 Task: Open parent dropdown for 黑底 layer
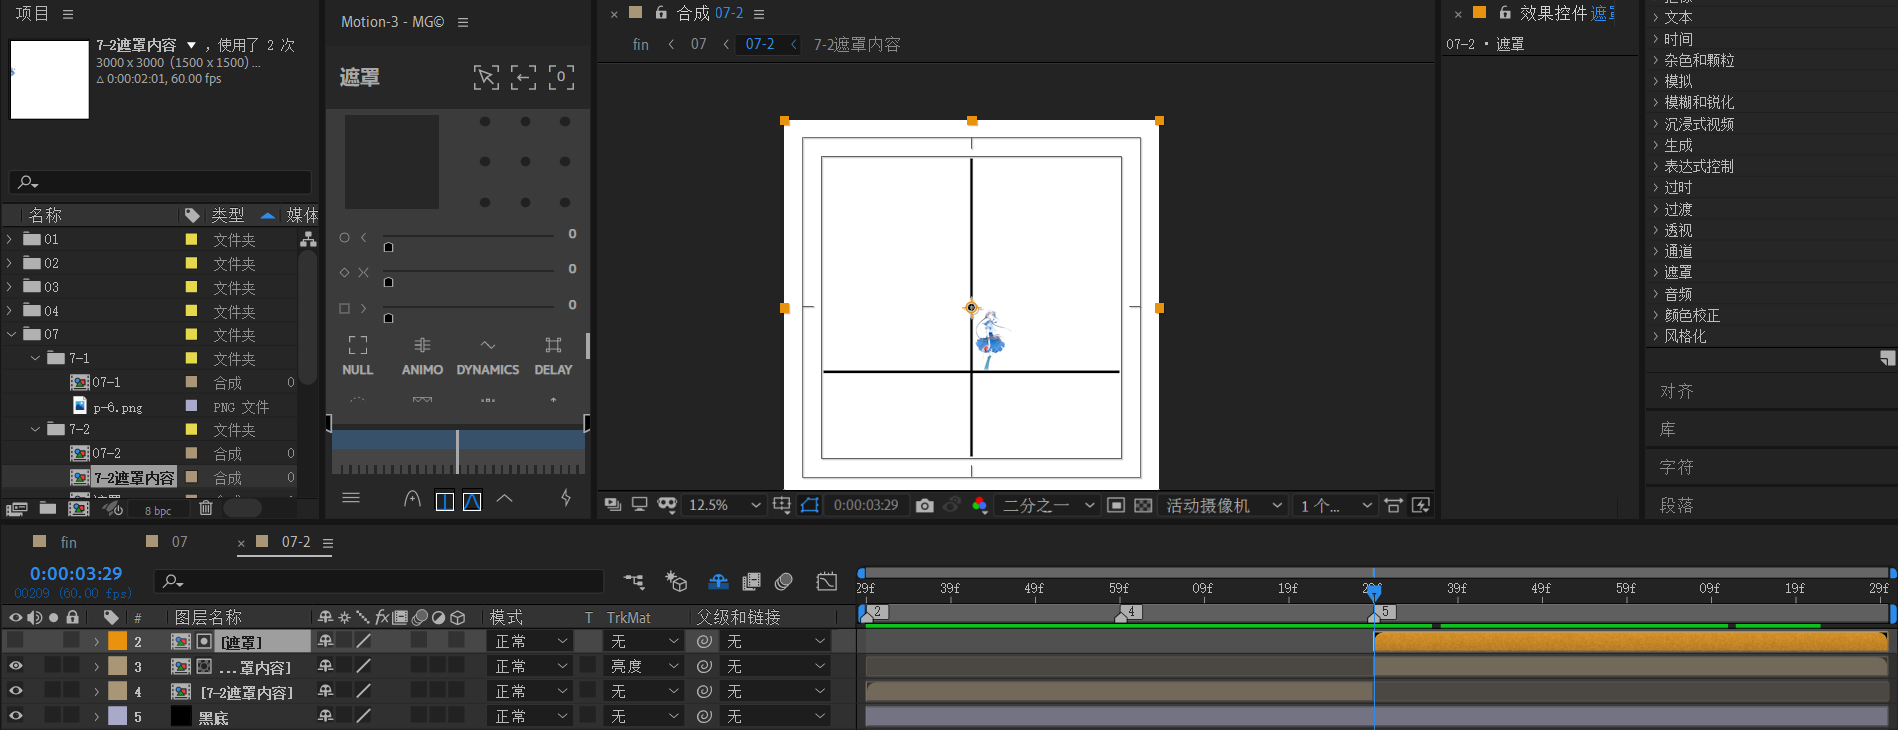pyautogui.click(x=776, y=717)
